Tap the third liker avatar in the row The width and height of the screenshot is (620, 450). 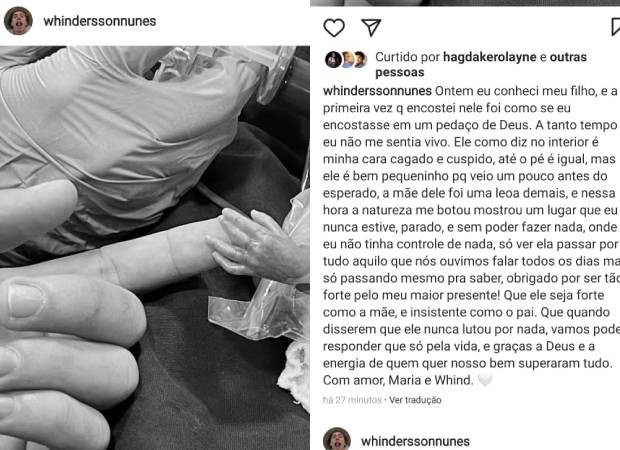click(x=359, y=59)
